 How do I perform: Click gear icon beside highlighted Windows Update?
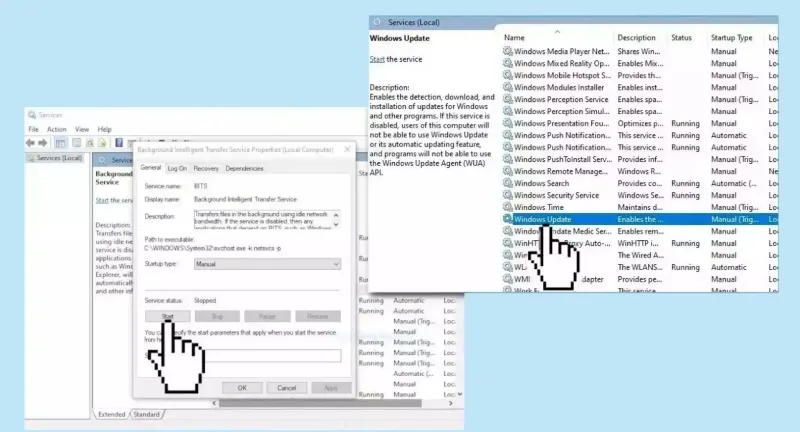click(x=508, y=219)
